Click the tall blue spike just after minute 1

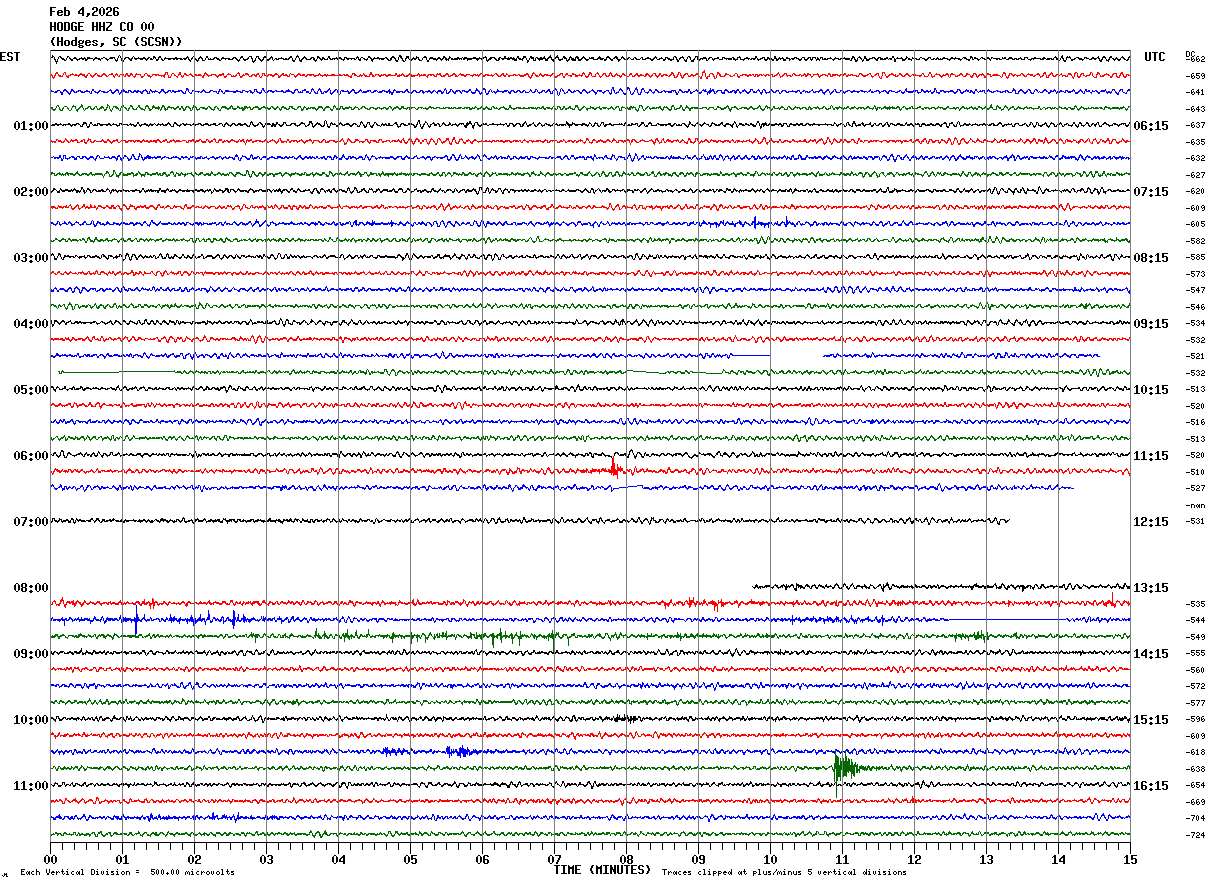click(x=136, y=621)
